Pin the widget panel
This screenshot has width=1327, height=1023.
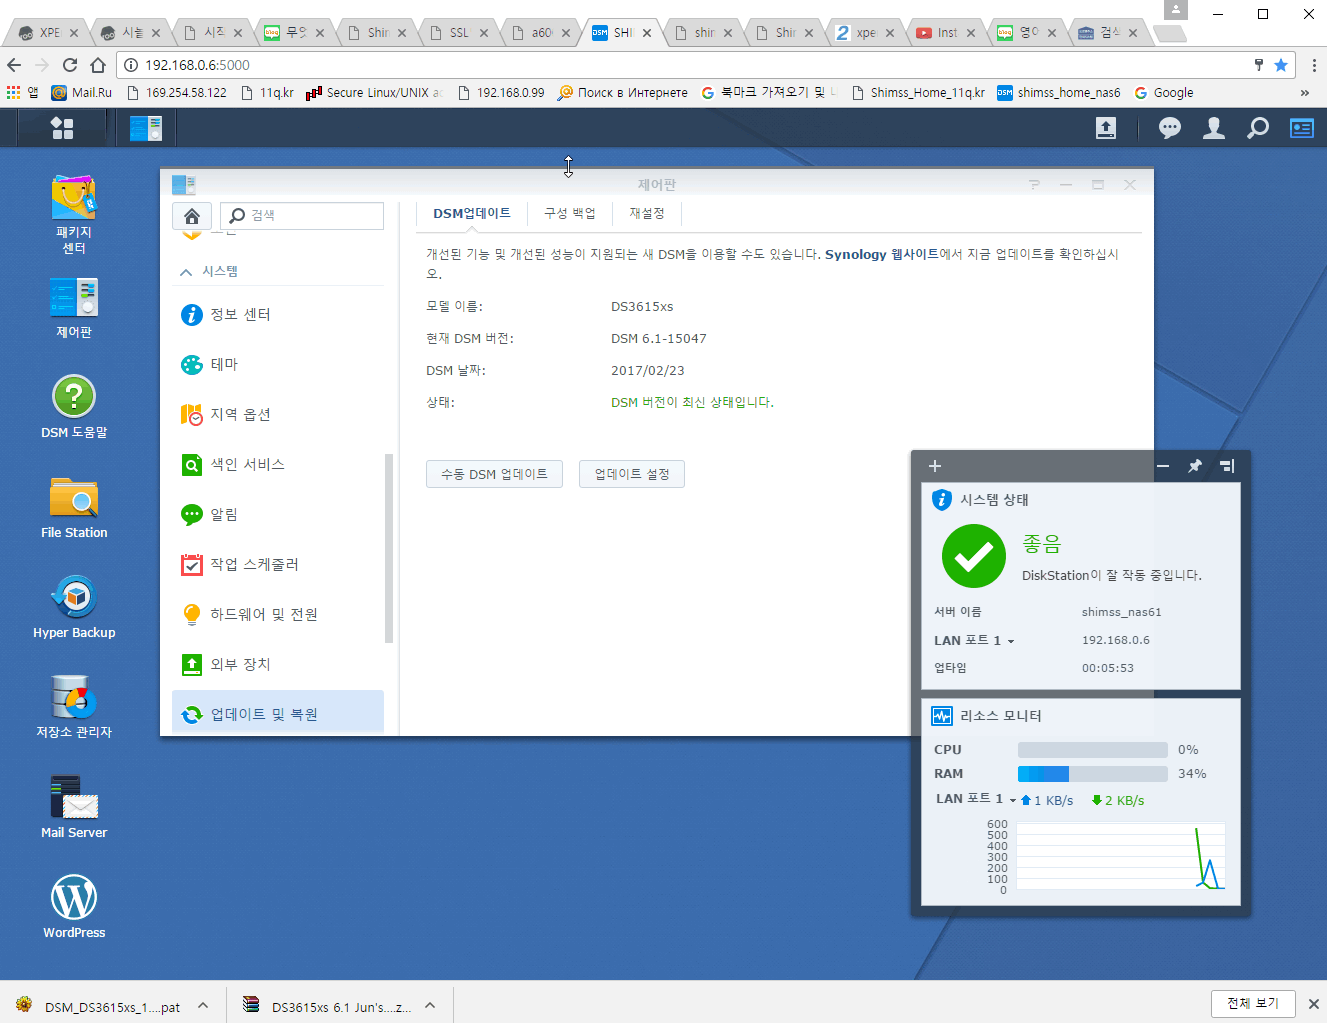[1195, 466]
